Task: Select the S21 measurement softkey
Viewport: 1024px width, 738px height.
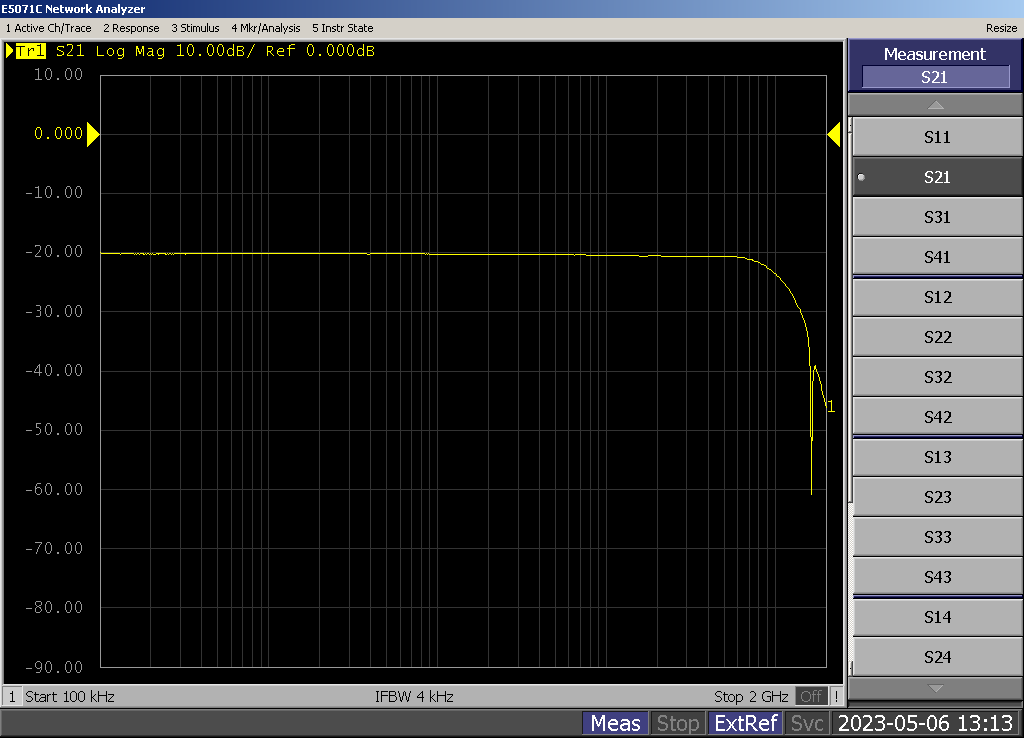Action: pyautogui.click(x=936, y=177)
